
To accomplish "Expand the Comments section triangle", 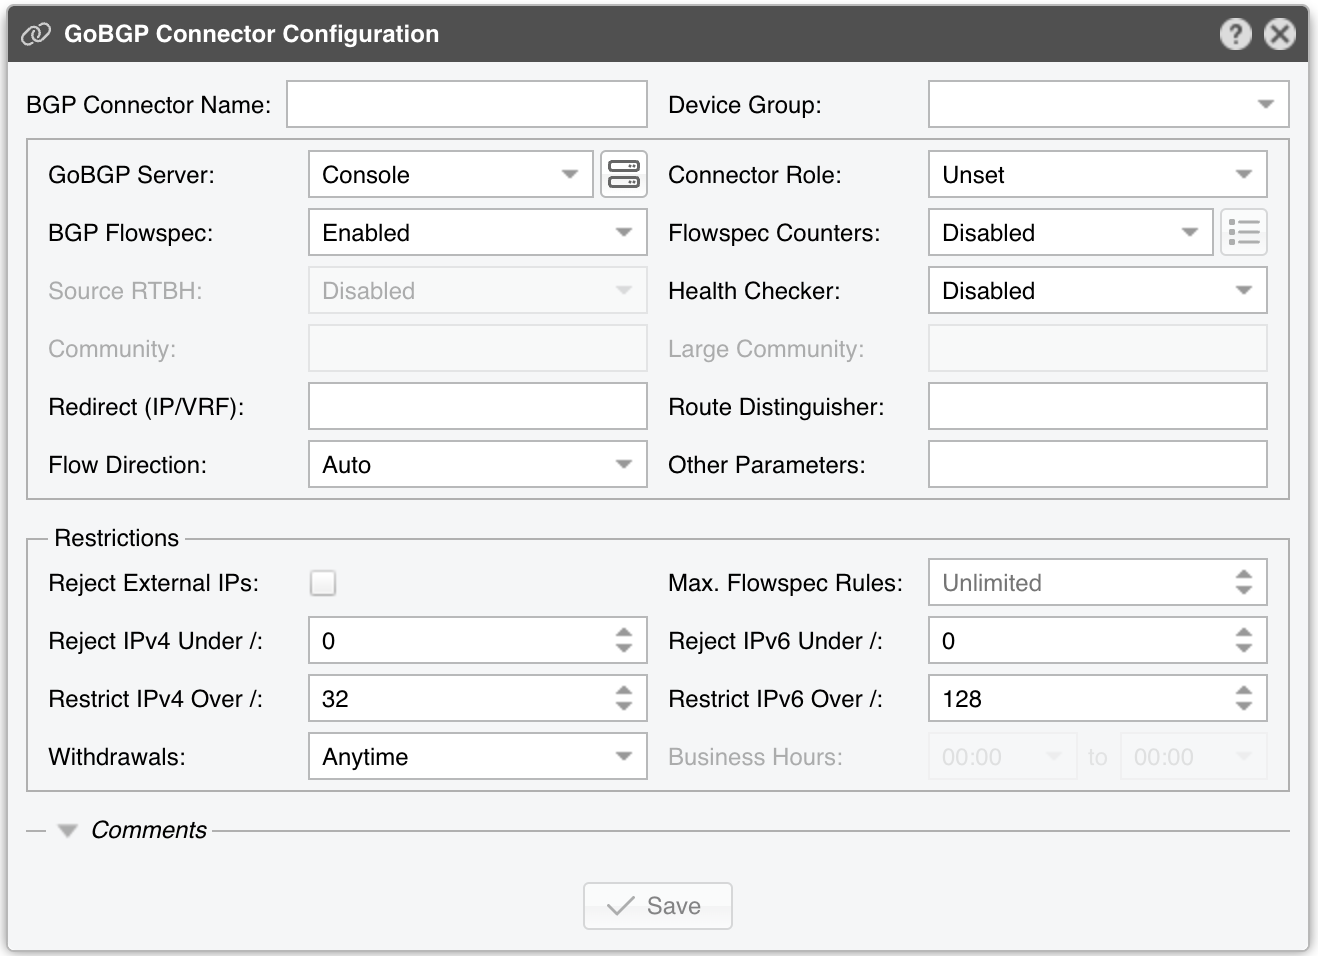I will pos(67,831).
